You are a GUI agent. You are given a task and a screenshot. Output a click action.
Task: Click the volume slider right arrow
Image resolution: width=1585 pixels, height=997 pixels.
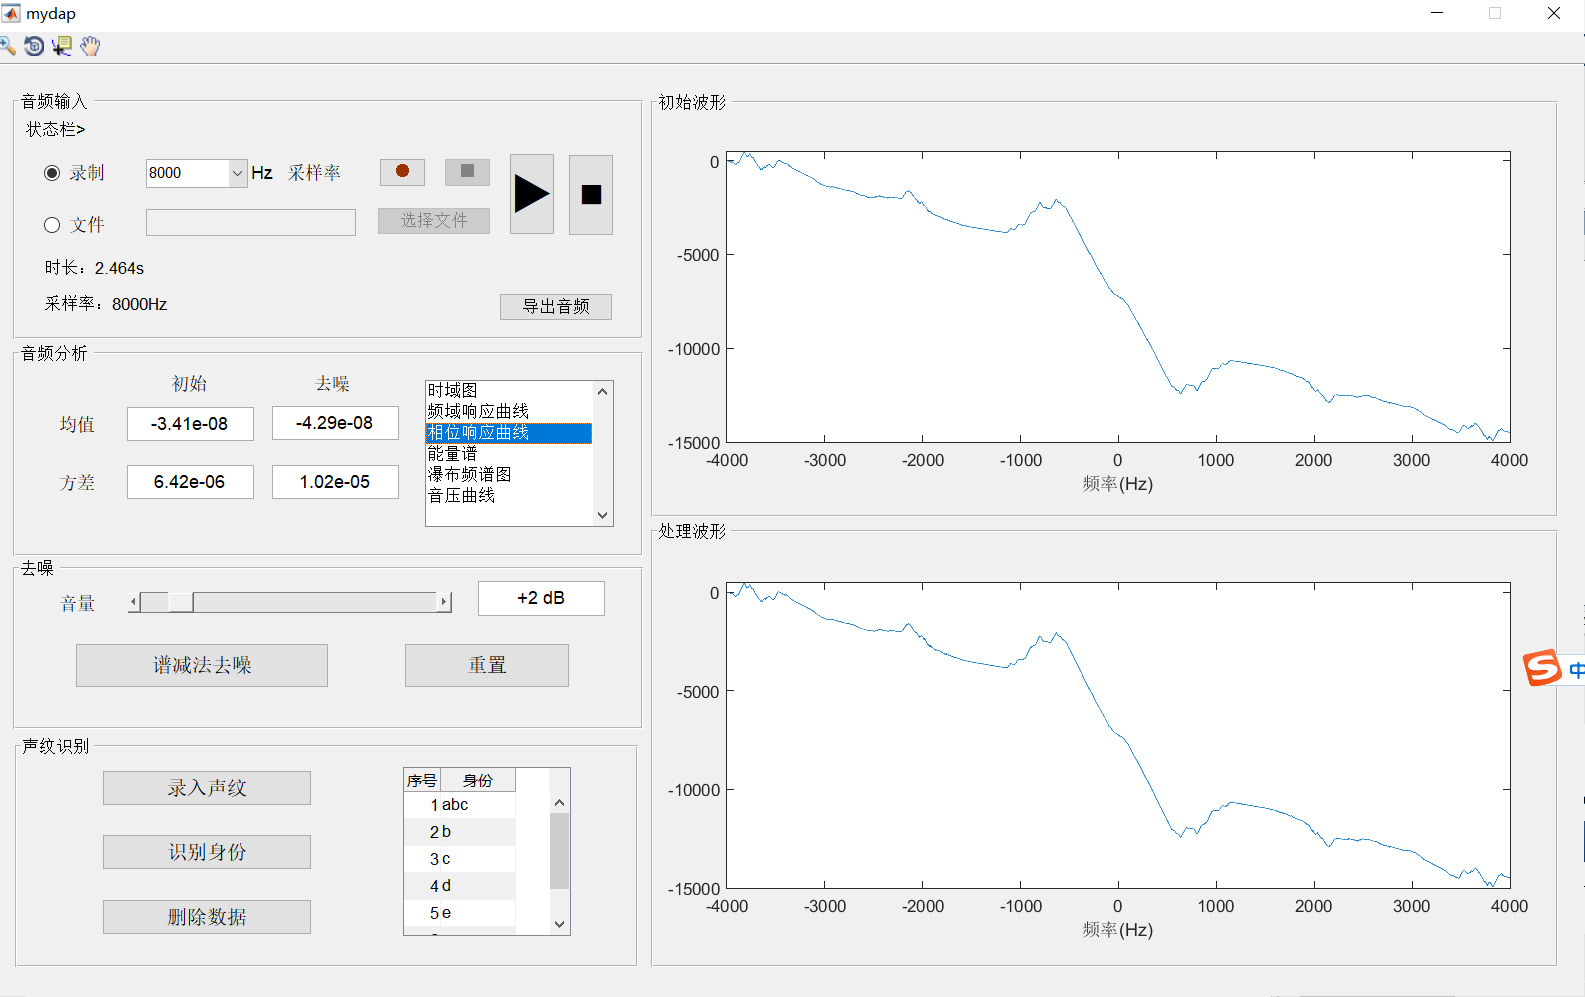click(444, 602)
